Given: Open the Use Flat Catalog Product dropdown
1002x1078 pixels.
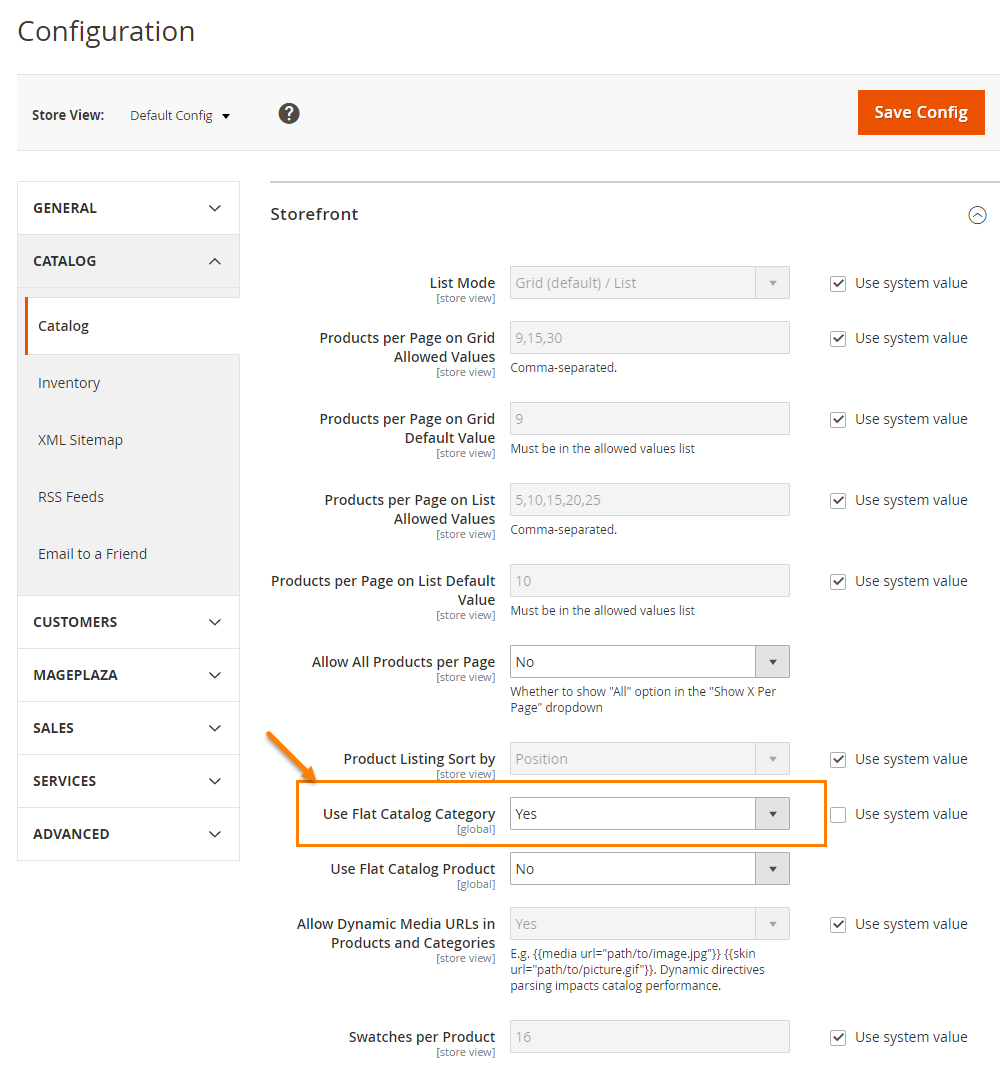Looking at the screenshot, I should 773,868.
